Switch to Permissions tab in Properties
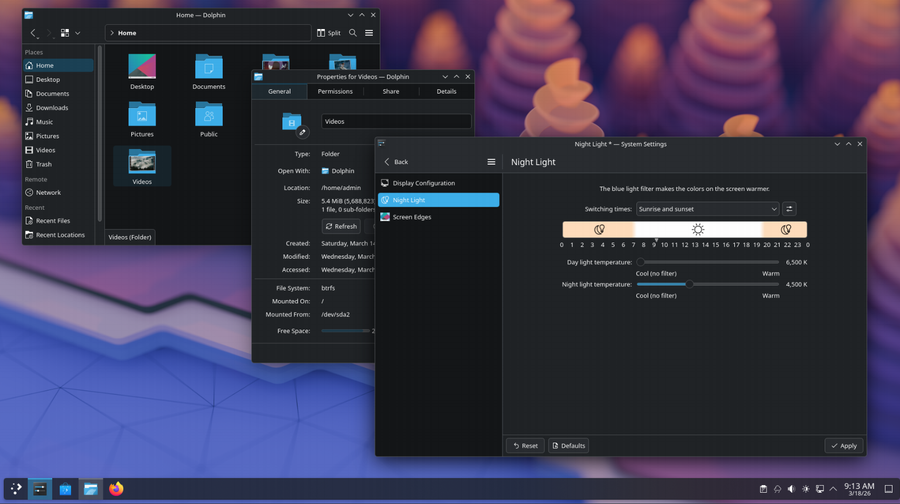900x504 pixels. 335,91
